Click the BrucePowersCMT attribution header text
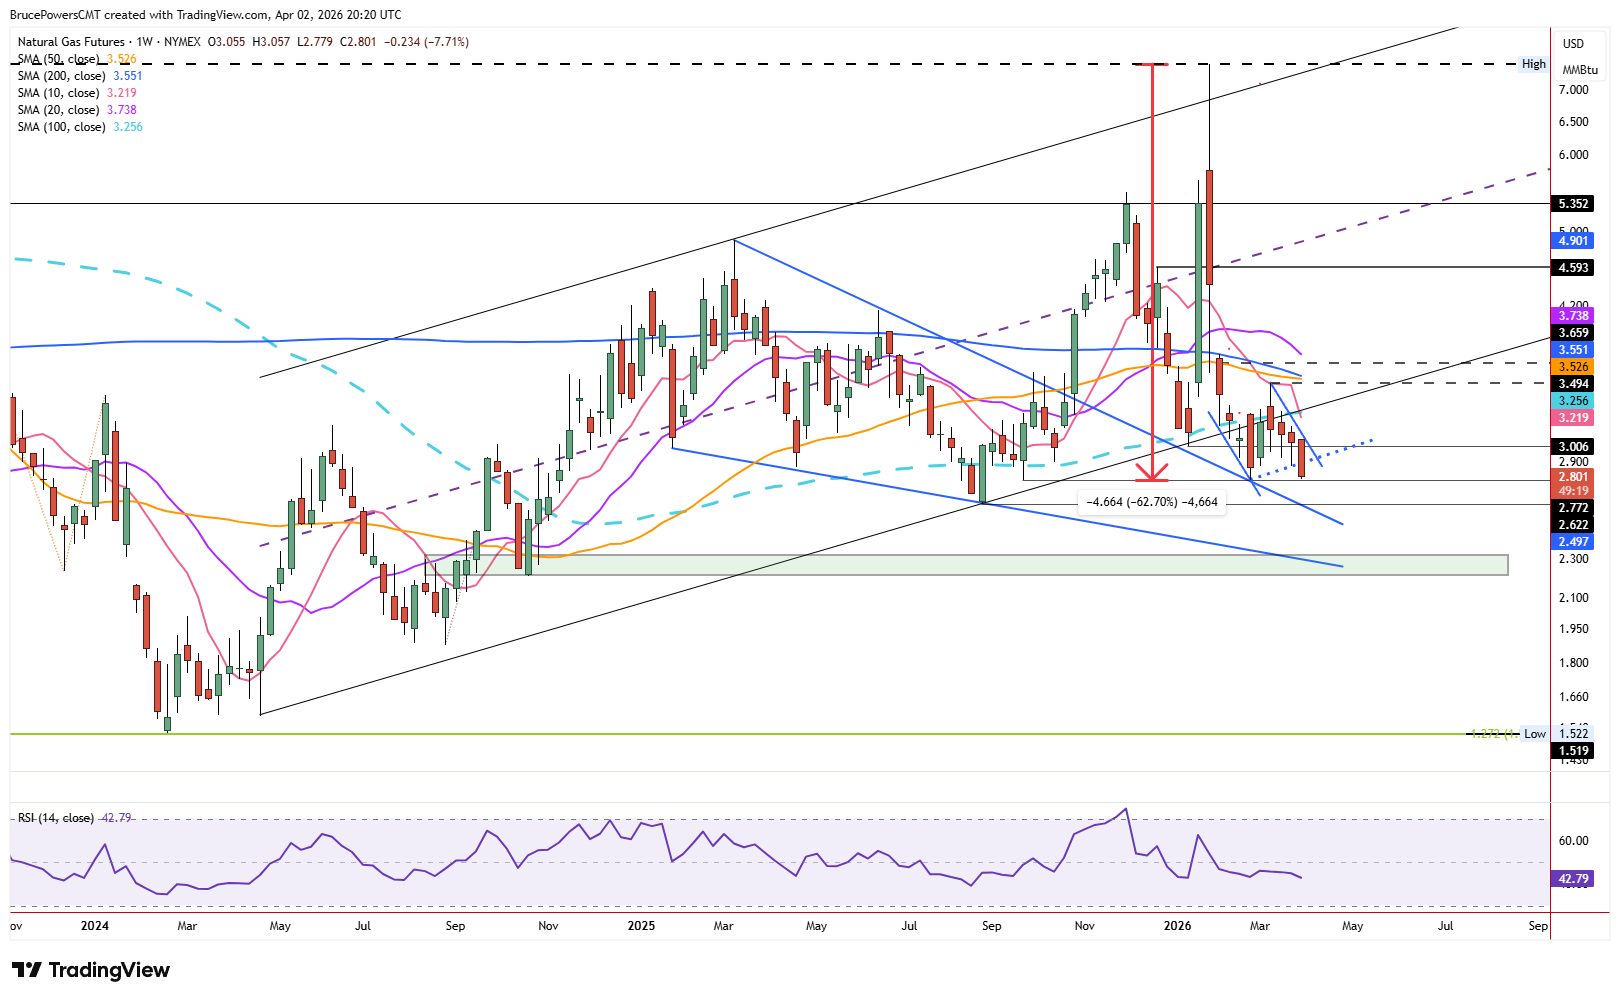This screenshot has width=1620, height=1000. (206, 15)
